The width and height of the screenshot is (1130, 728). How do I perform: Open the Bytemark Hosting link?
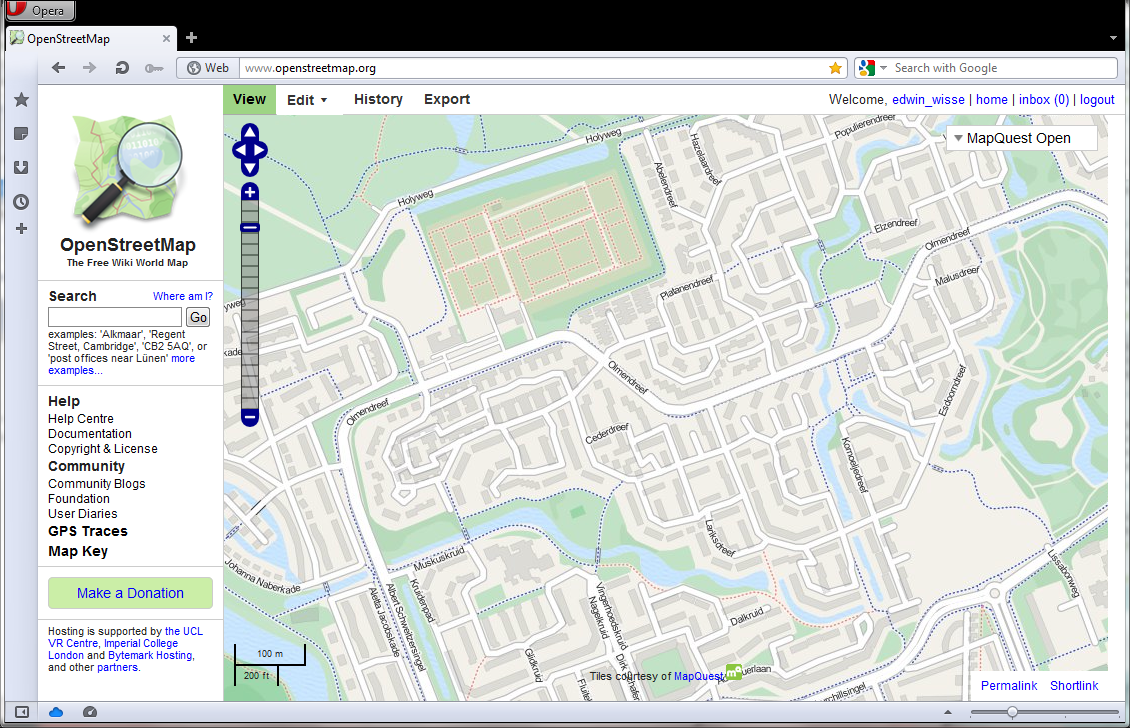point(151,655)
